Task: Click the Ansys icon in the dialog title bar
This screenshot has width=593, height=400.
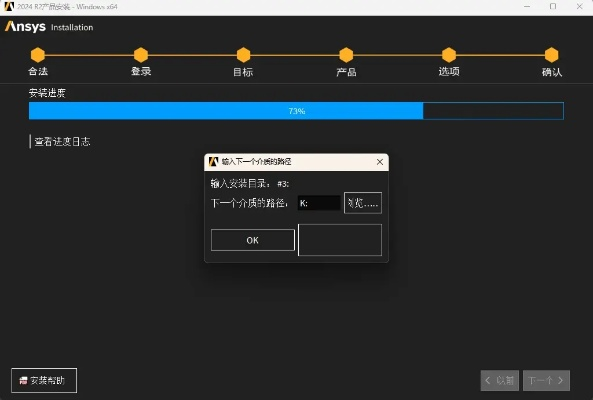Action: pos(214,162)
